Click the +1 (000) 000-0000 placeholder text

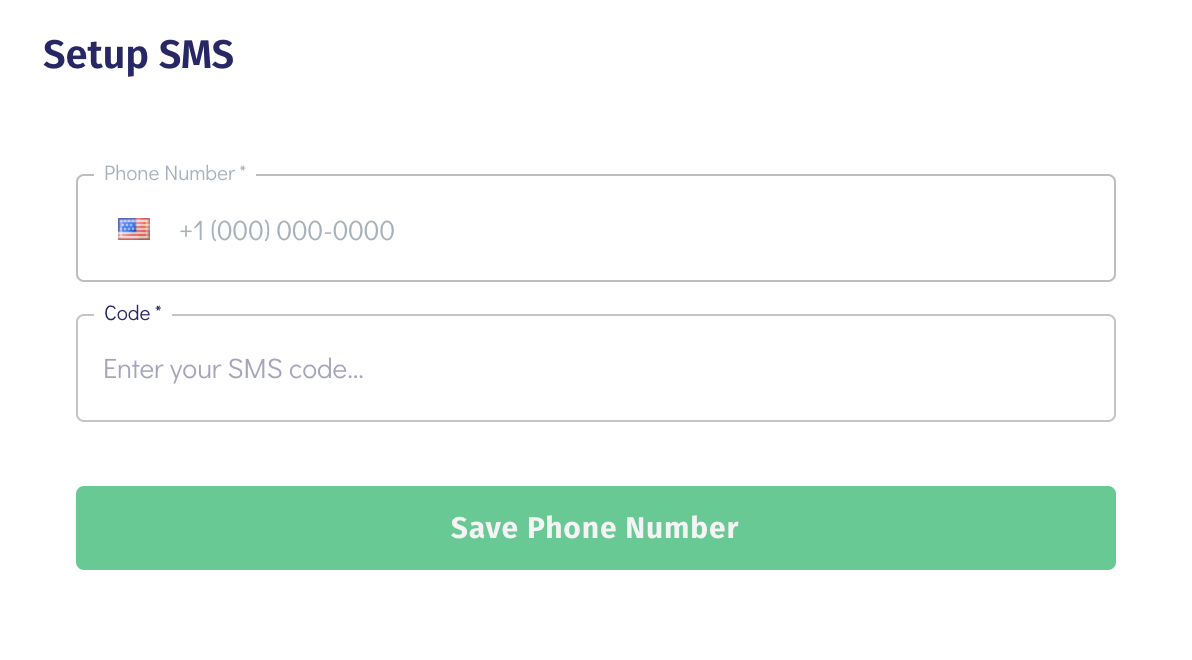[x=287, y=231]
